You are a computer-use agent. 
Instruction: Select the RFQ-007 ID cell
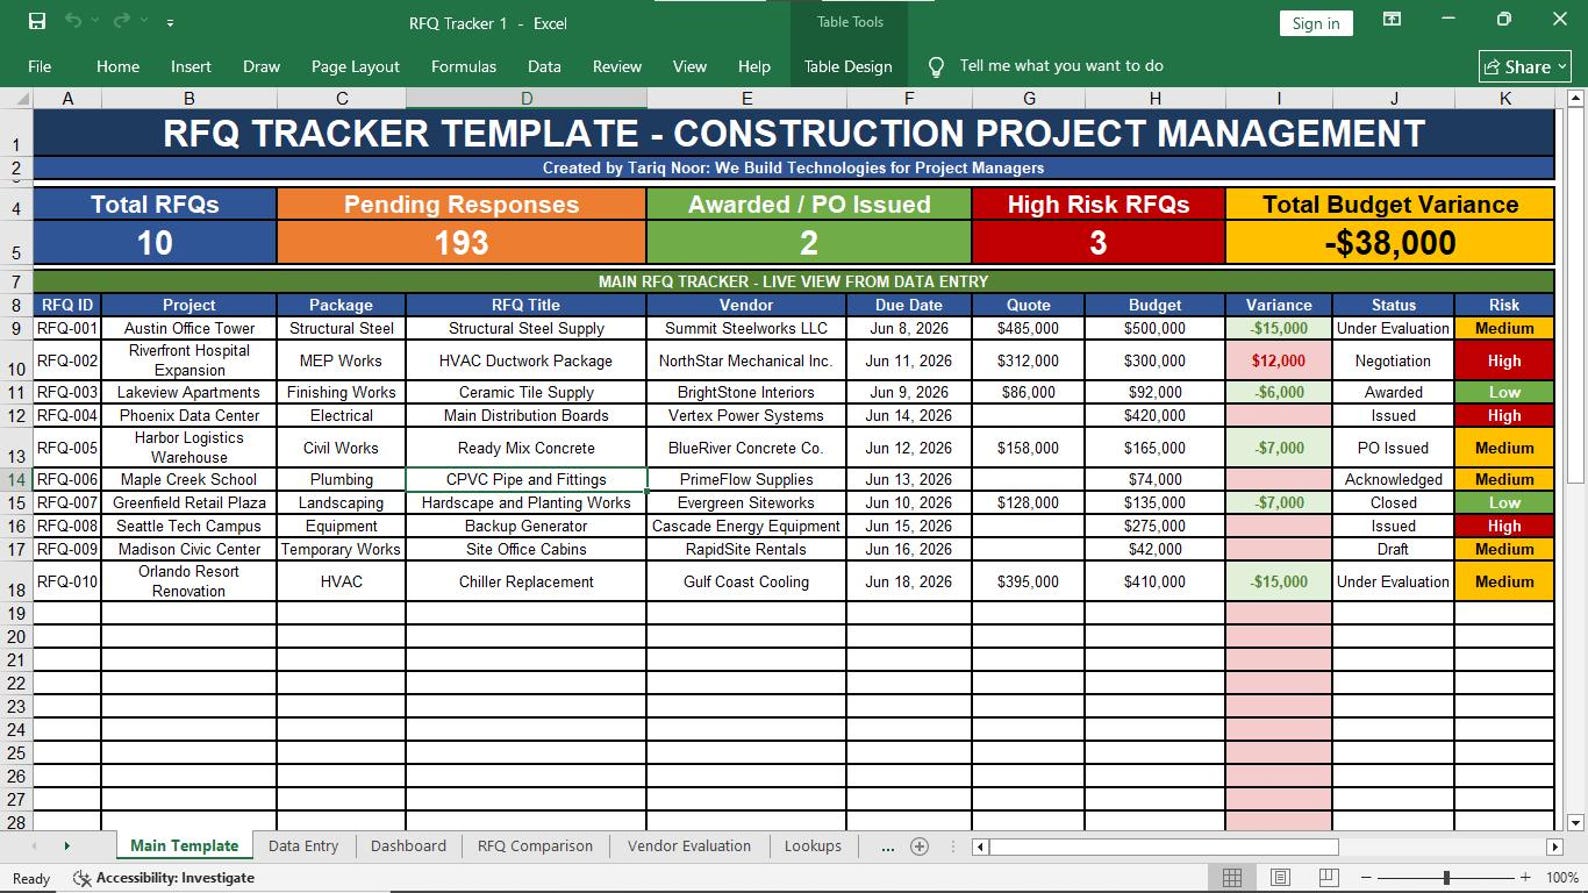click(x=67, y=503)
